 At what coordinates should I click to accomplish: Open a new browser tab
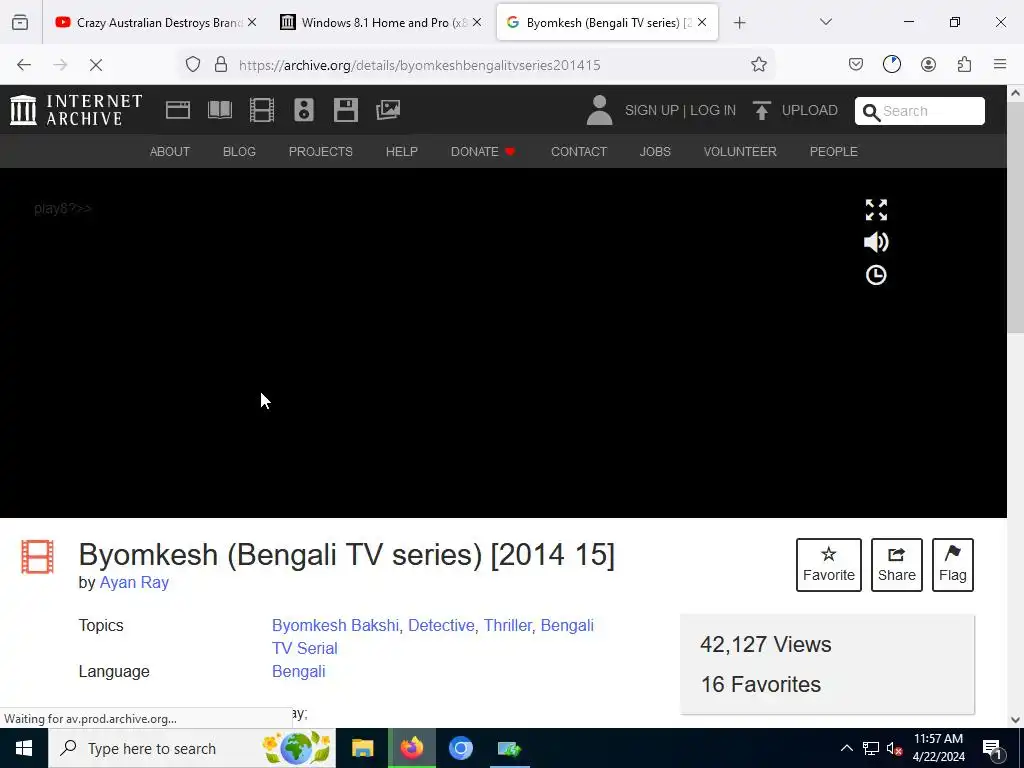click(x=739, y=23)
